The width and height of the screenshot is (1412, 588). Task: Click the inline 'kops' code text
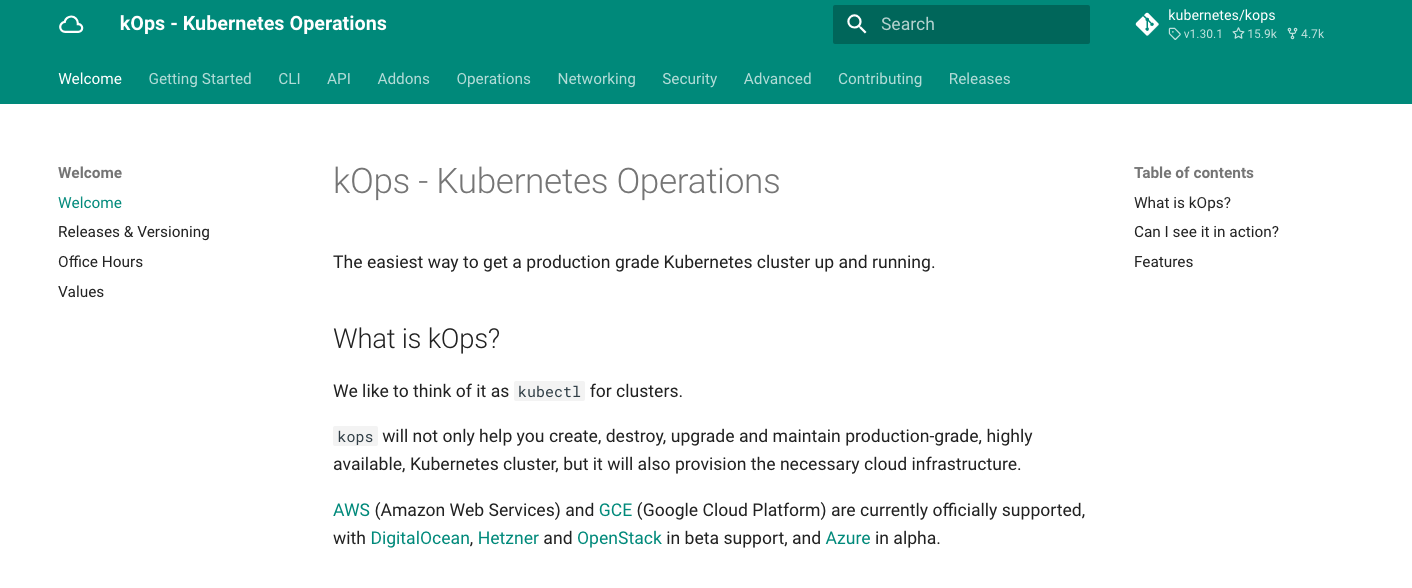coord(355,437)
